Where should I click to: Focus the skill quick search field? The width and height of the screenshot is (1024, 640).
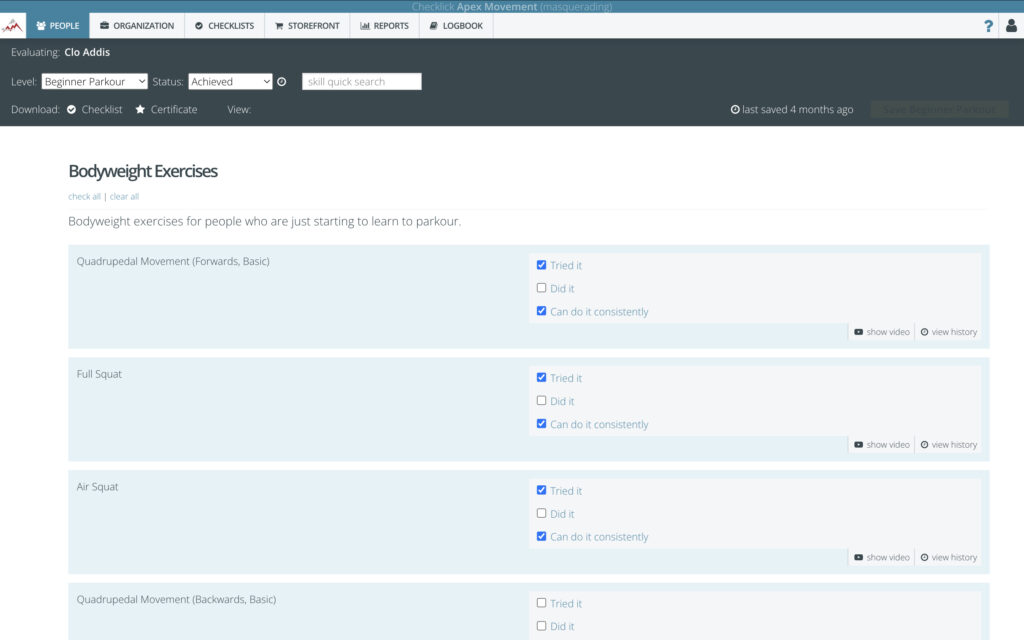361,82
